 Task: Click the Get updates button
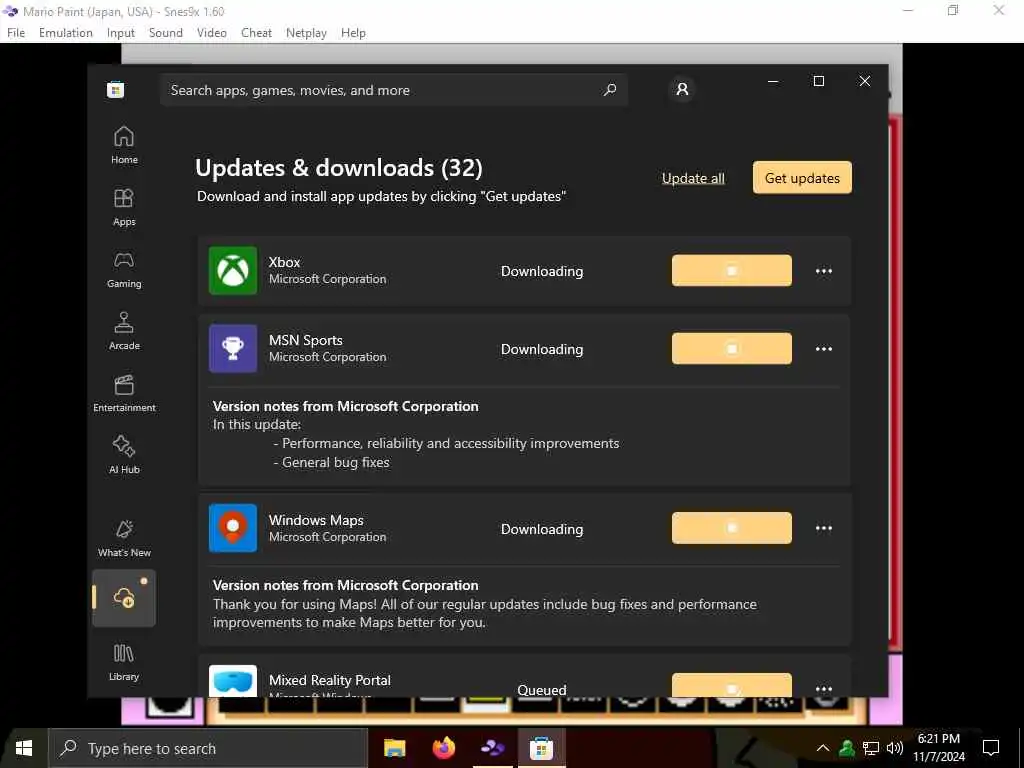tap(802, 178)
